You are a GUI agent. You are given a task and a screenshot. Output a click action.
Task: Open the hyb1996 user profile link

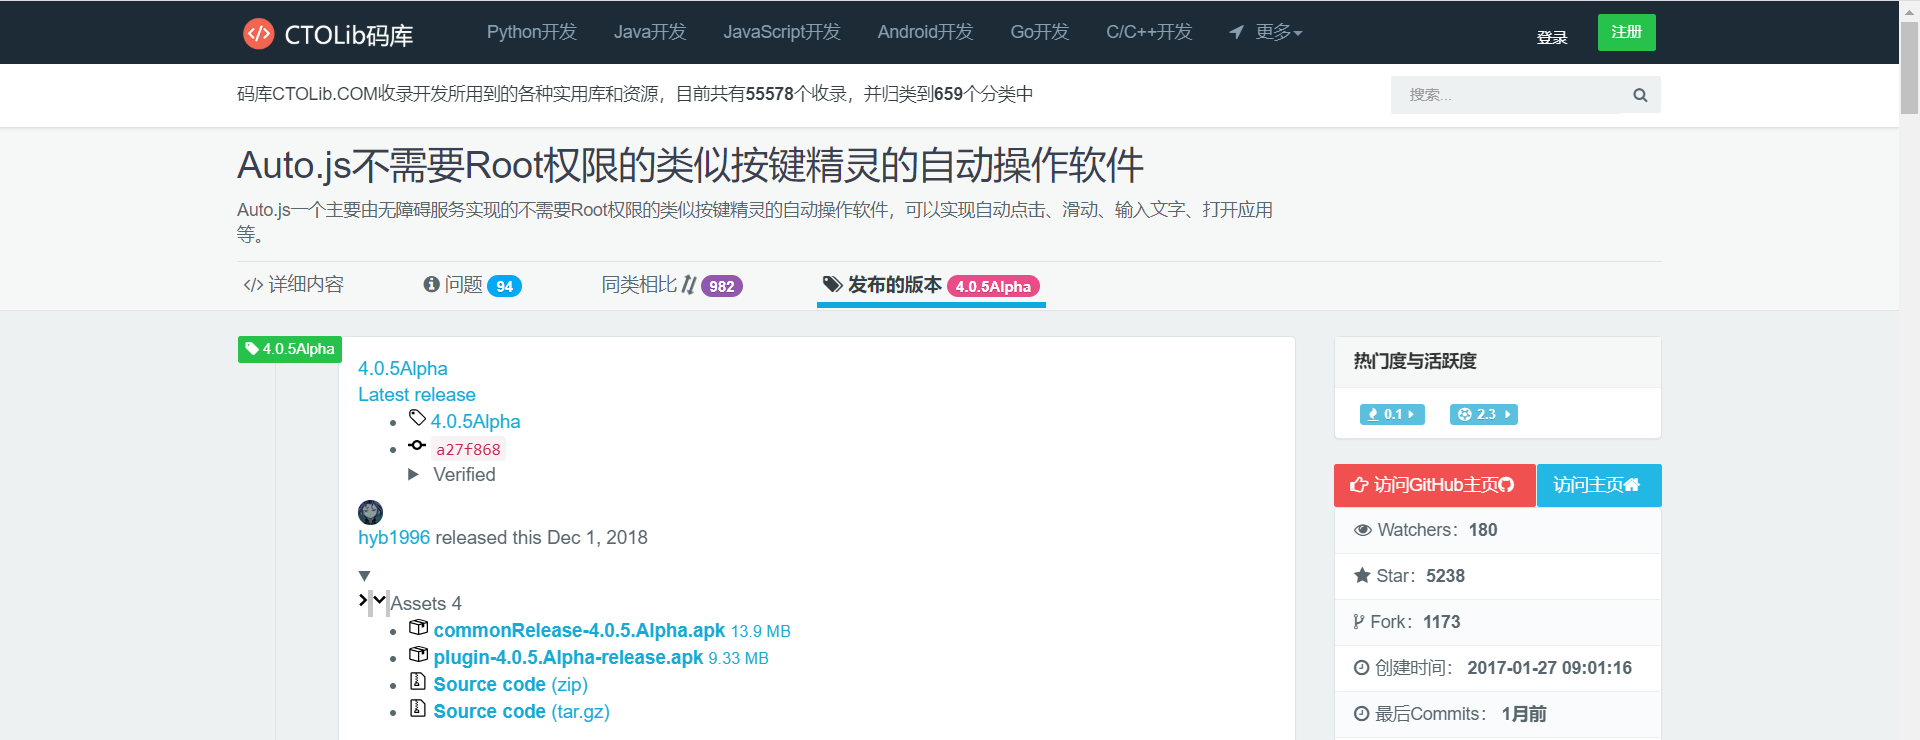(394, 538)
